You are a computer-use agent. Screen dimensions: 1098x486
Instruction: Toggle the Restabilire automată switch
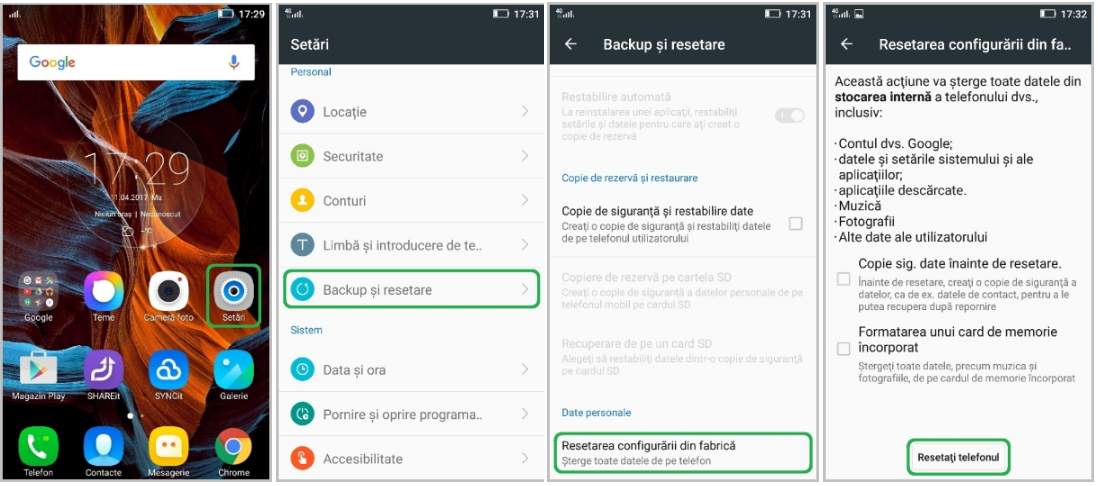790,116
